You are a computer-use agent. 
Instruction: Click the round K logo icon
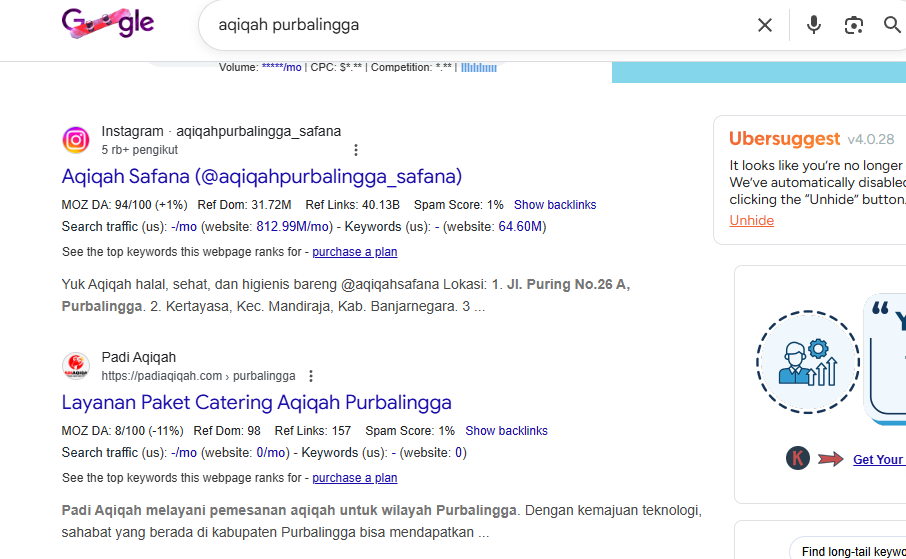point(797,458)
